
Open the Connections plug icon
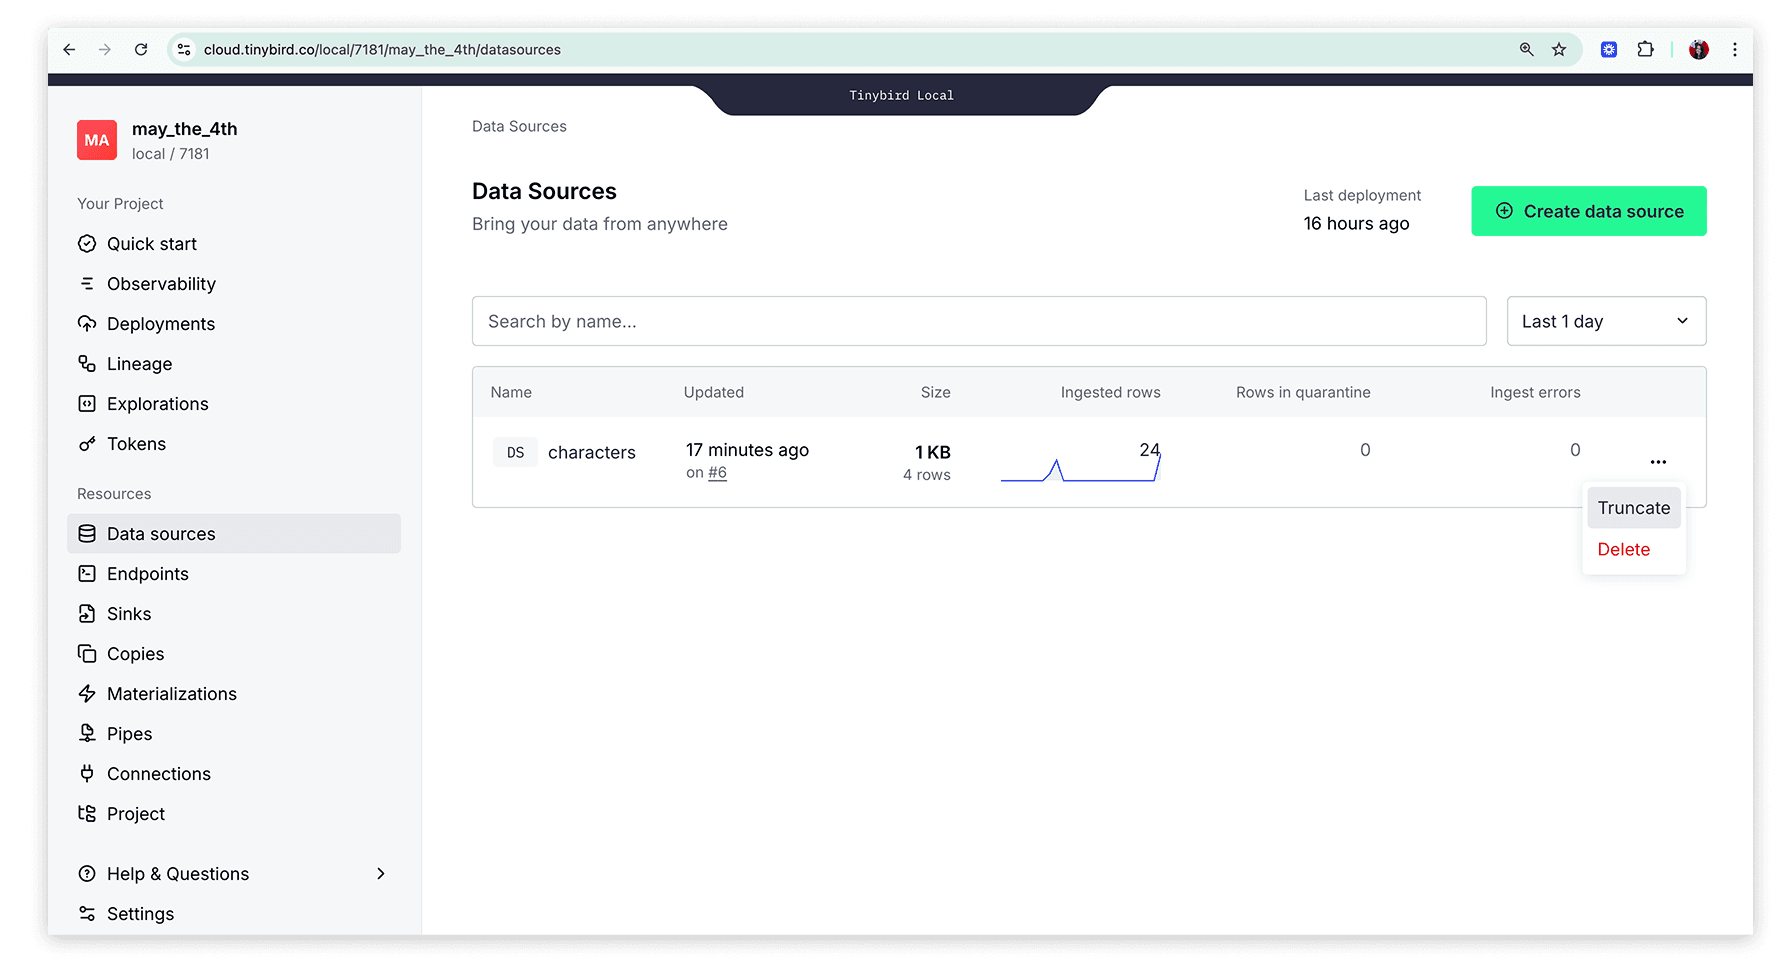[87, 774]
